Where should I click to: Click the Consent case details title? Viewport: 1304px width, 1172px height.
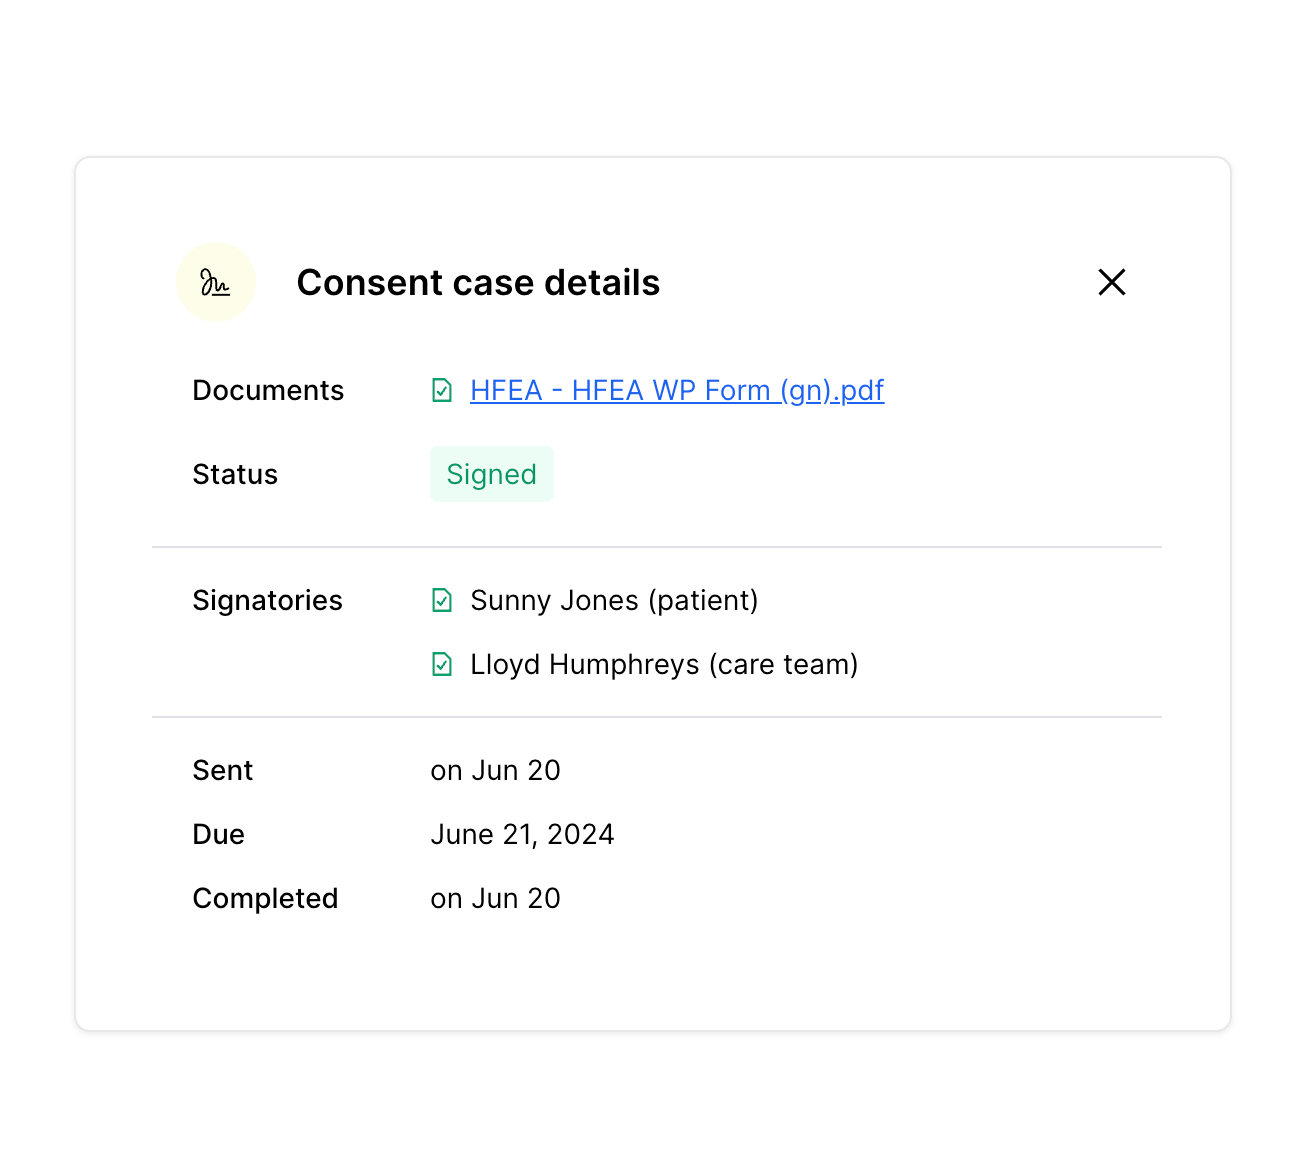tap(478, 283)
